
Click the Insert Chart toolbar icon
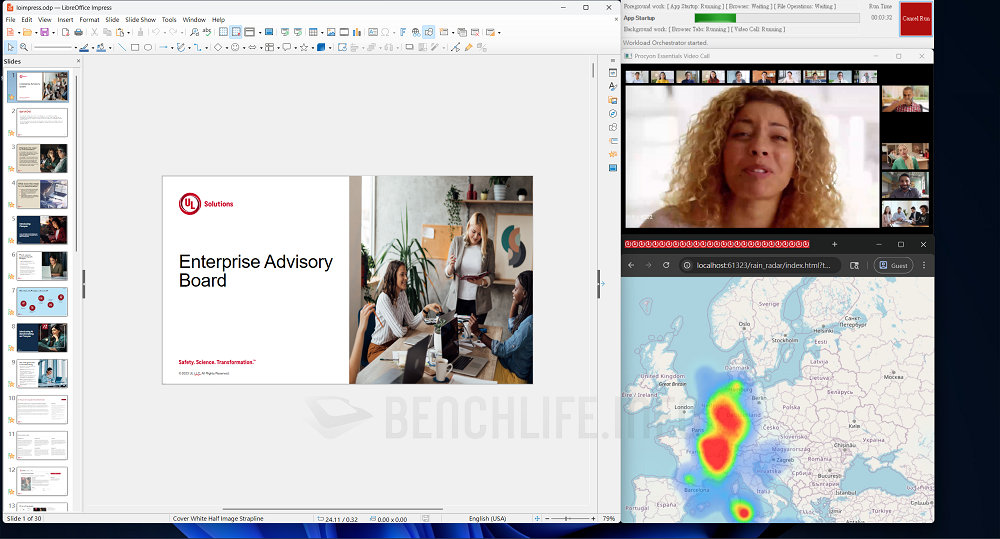[x=357, y=32]
